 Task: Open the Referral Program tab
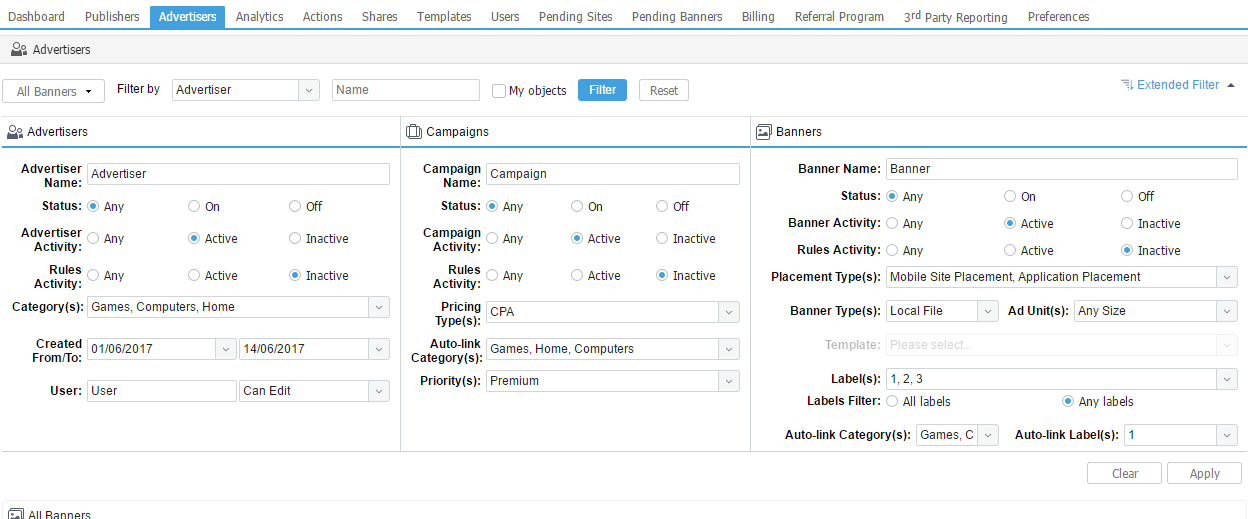[x=839, y=17]
